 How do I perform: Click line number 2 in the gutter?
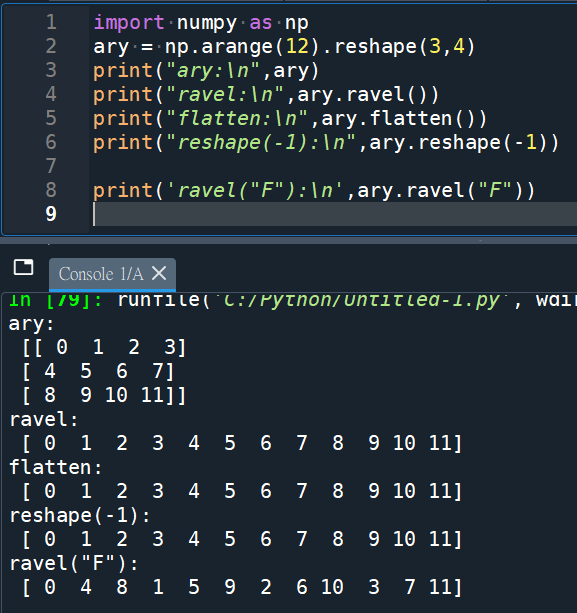(51, 46)
